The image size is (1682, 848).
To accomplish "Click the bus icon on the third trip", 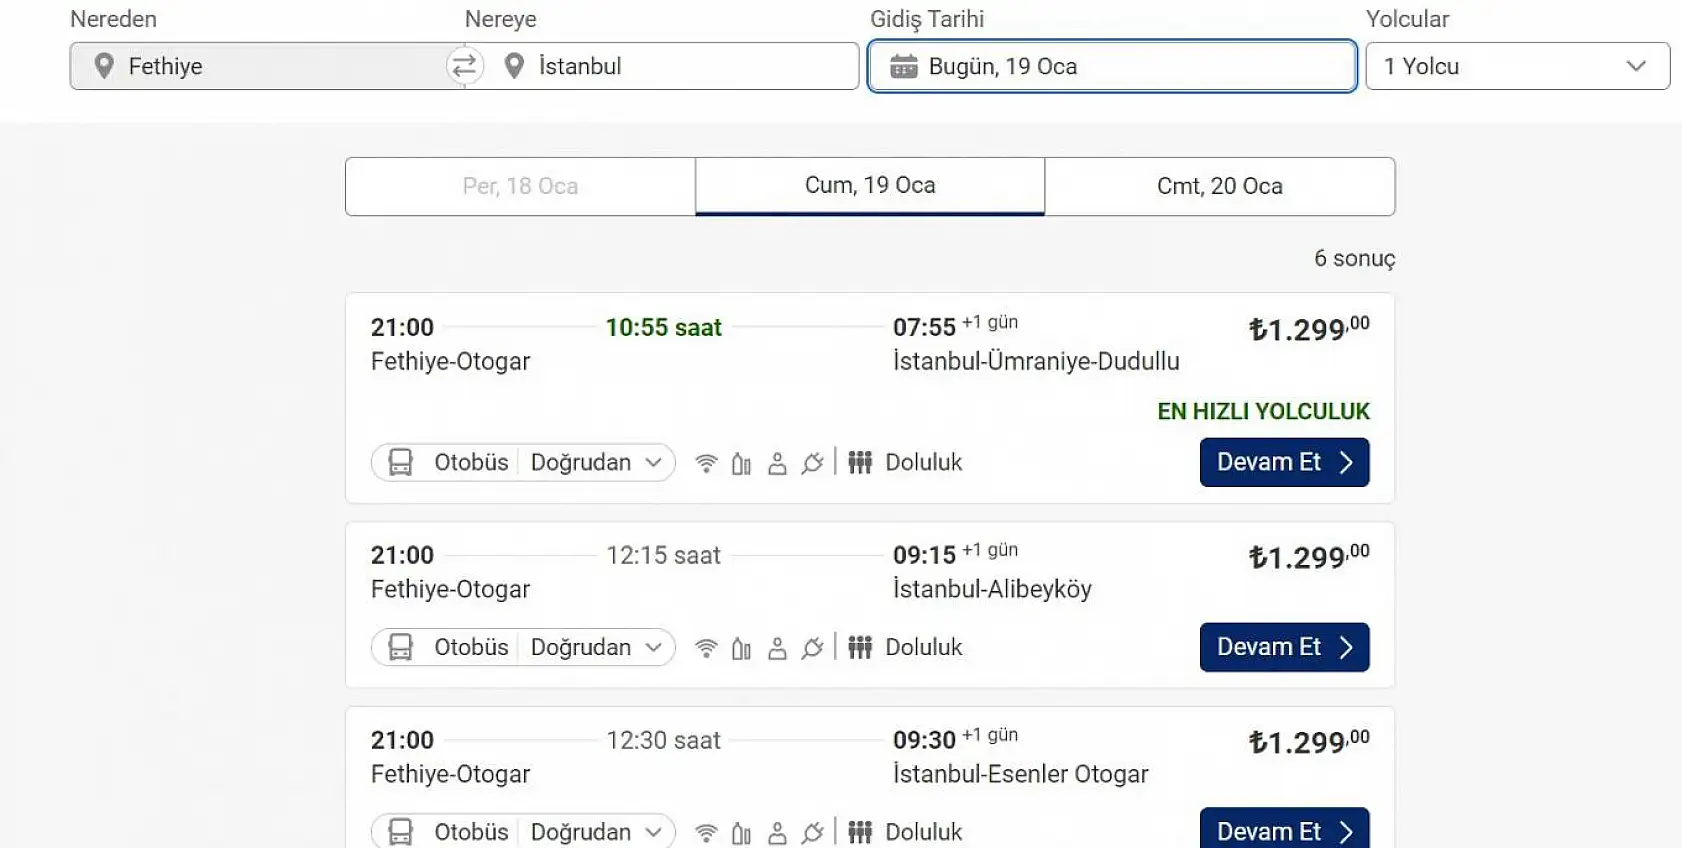I will pyautogui.click(x=401, y=831).
